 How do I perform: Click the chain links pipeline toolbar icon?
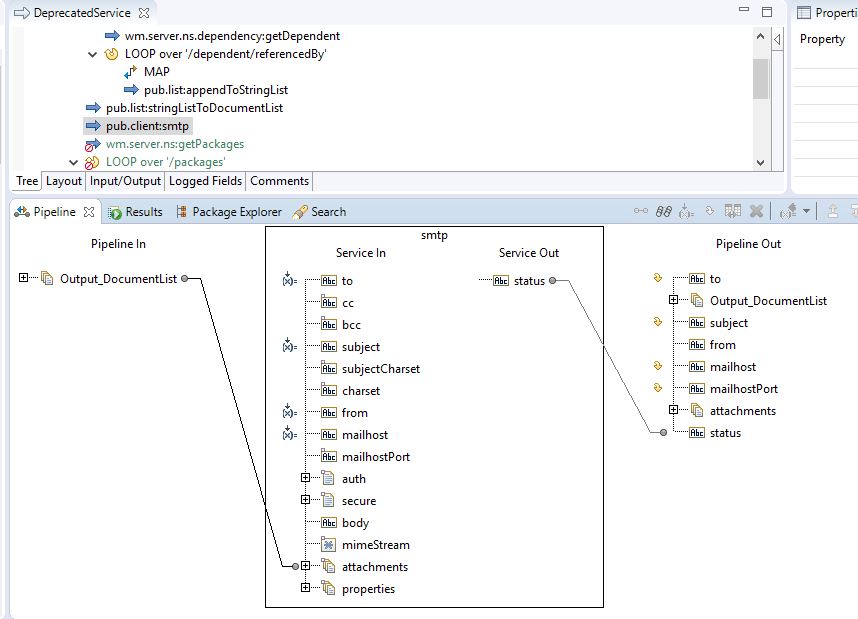[x=664, y=211]
